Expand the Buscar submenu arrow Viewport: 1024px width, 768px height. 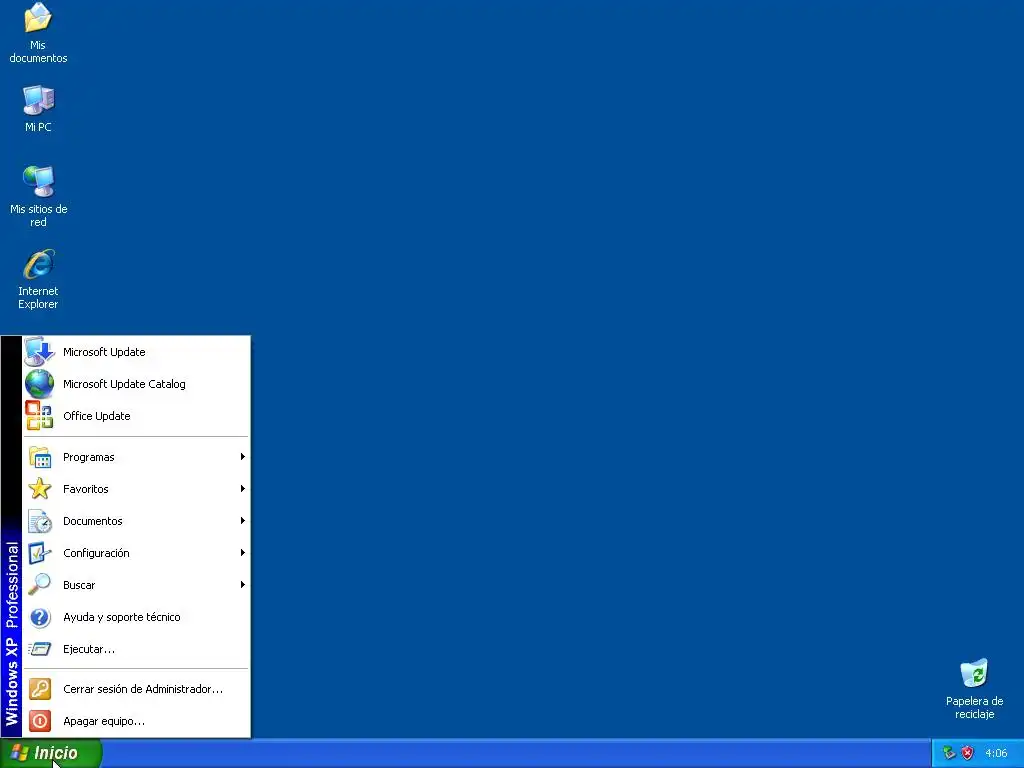pyautogui.click(x=242, y=584)
